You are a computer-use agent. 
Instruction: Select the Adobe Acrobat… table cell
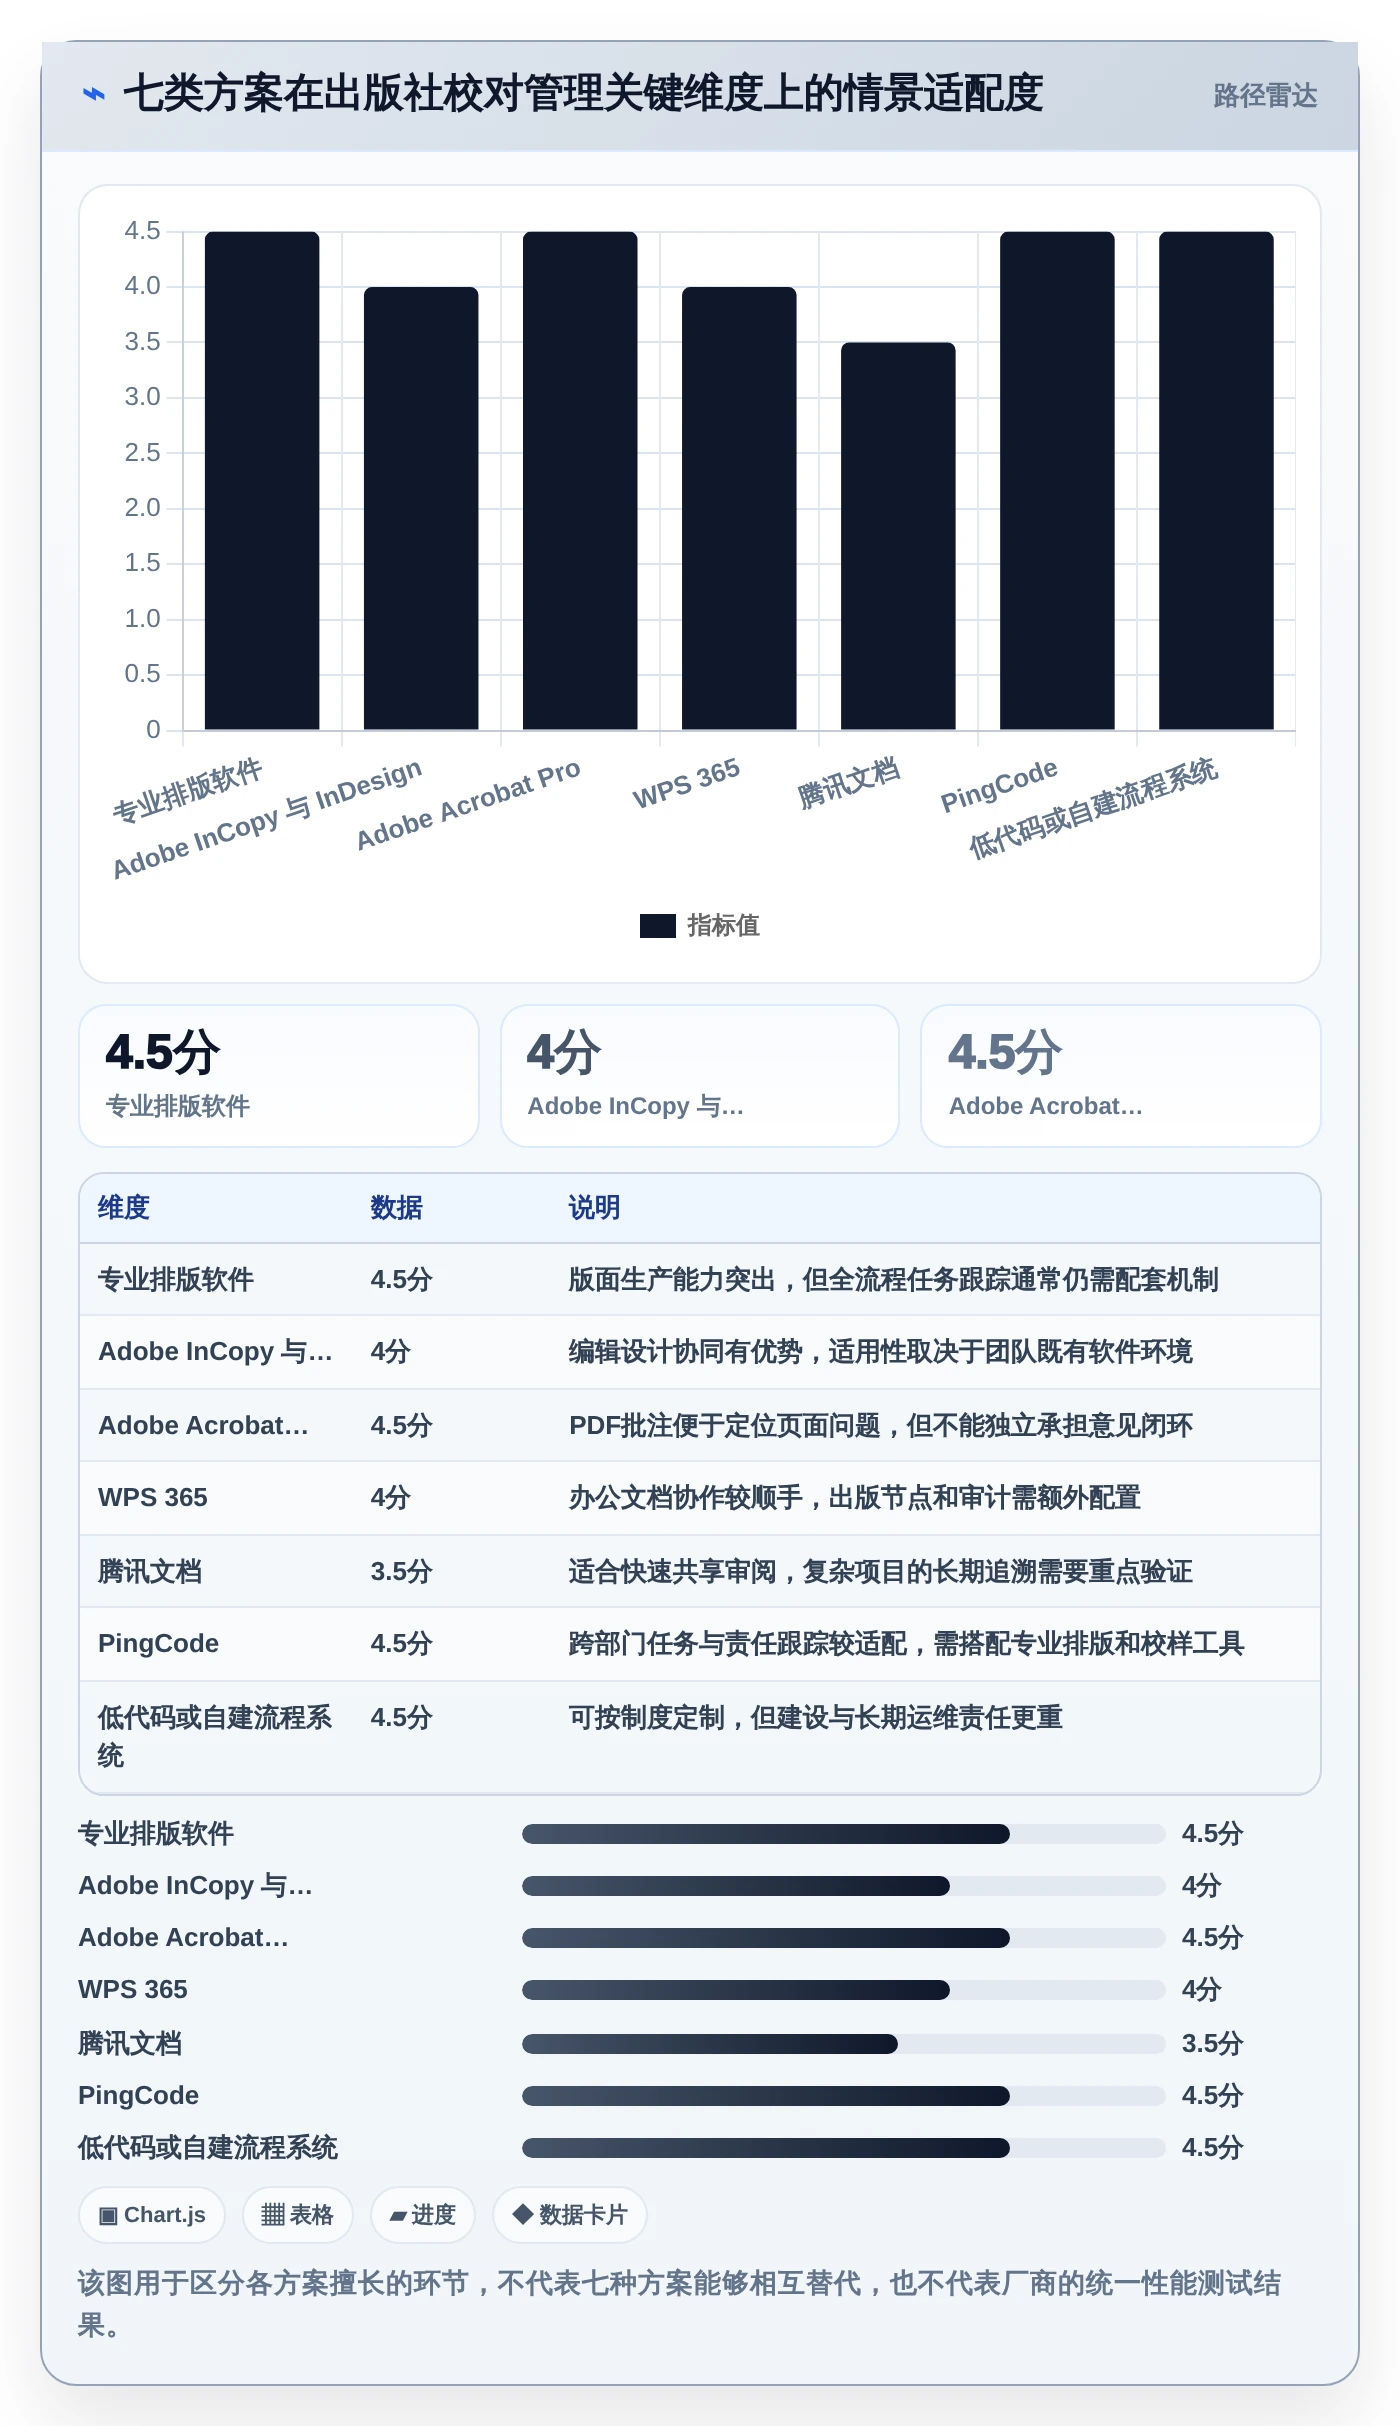(203, 1425)
